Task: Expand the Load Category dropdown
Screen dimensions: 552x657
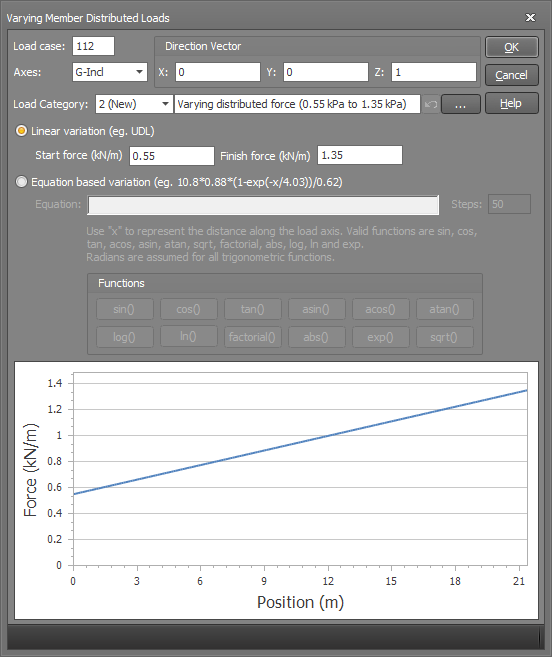Action: (x=134, y=104)
